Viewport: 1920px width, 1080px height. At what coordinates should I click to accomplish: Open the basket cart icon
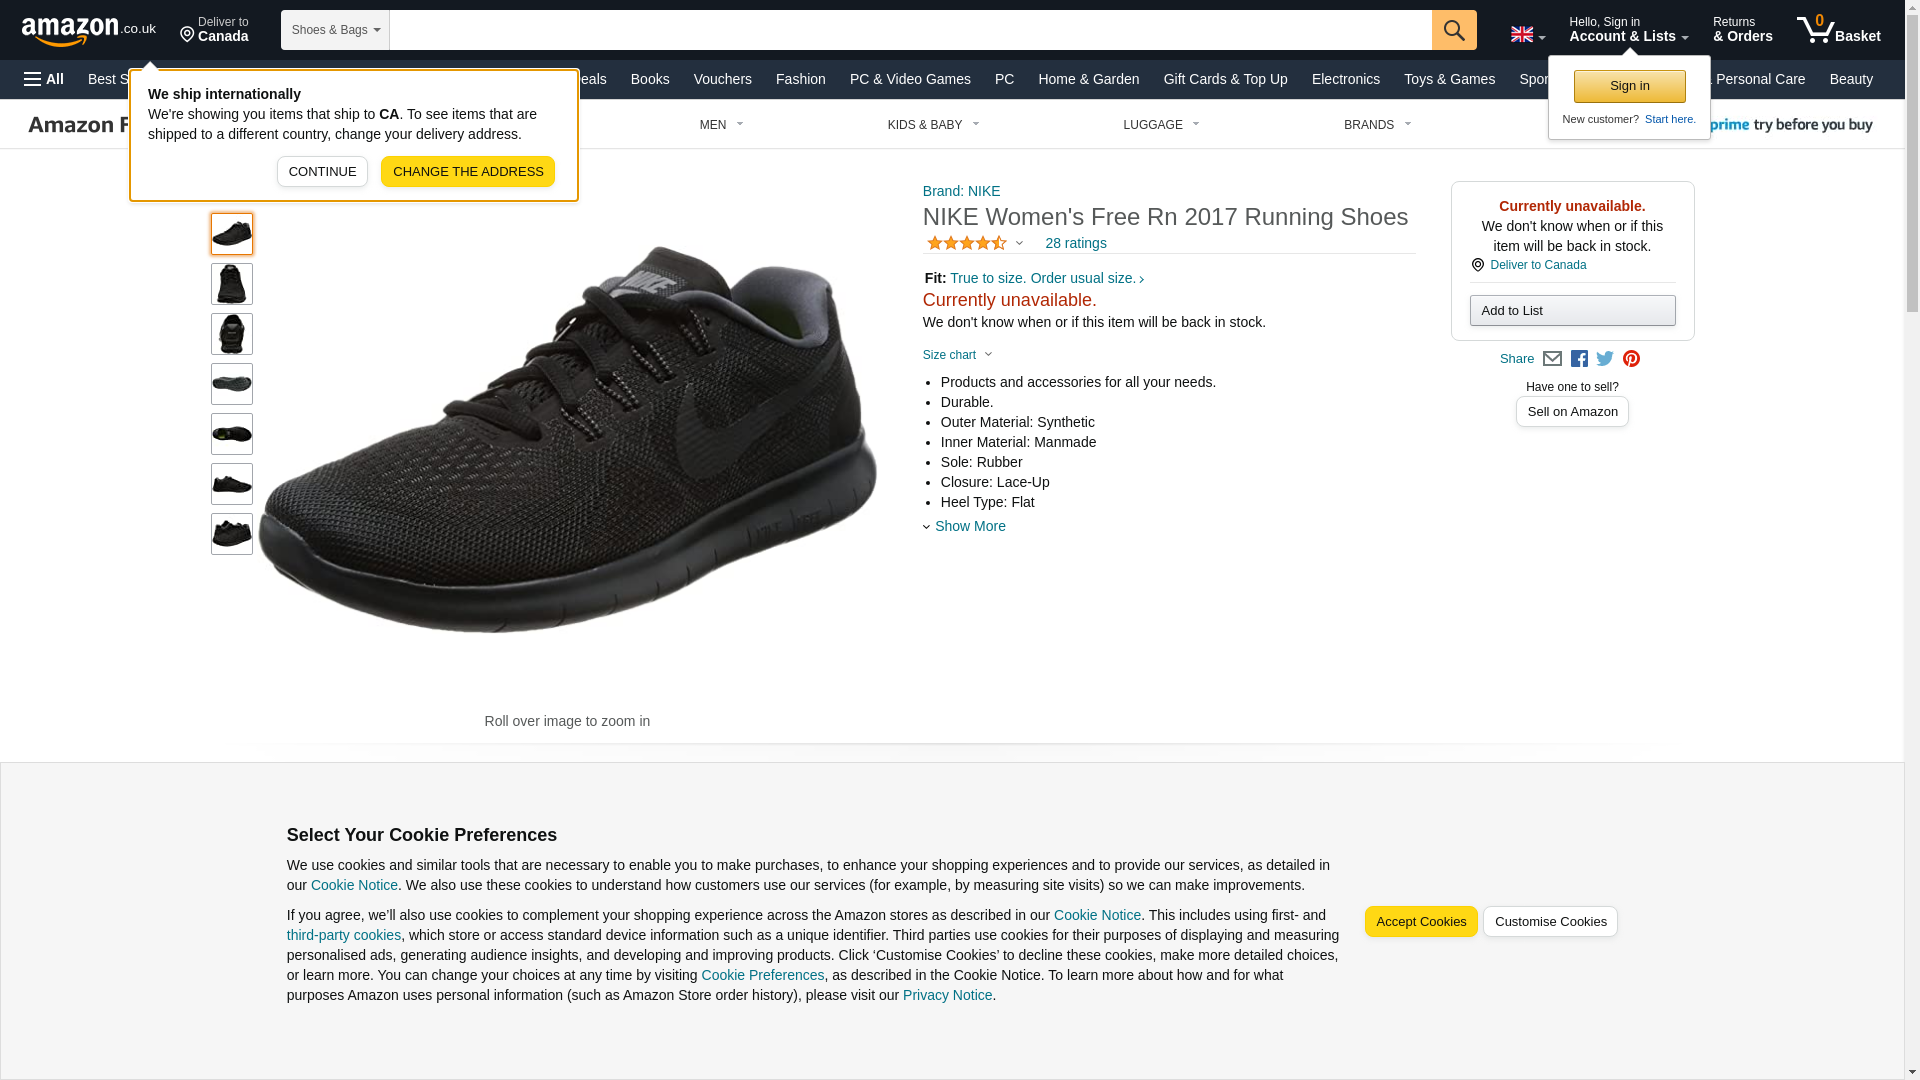1837,30
